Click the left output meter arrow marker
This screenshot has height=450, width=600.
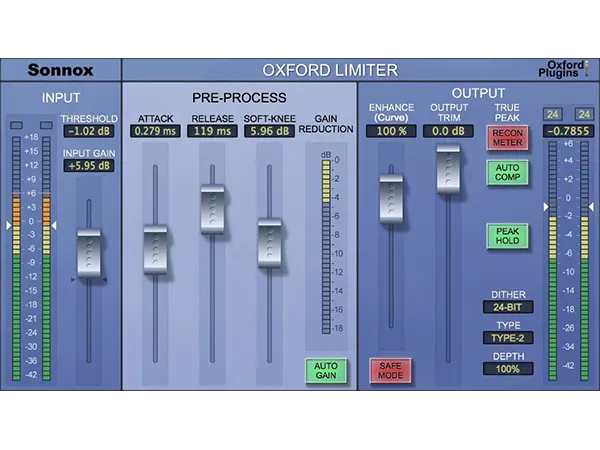click(x=546, y=207)
